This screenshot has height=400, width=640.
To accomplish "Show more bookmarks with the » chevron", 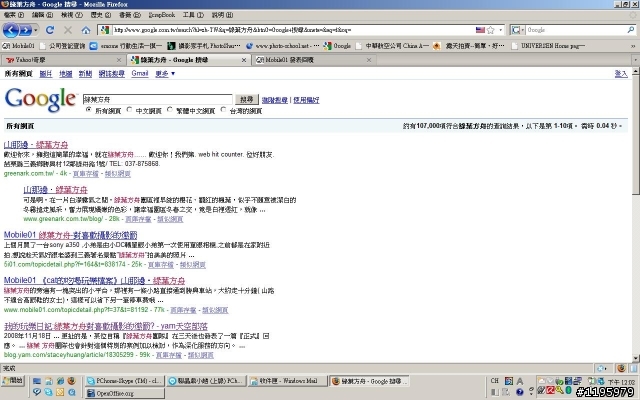I will [633, 46].
